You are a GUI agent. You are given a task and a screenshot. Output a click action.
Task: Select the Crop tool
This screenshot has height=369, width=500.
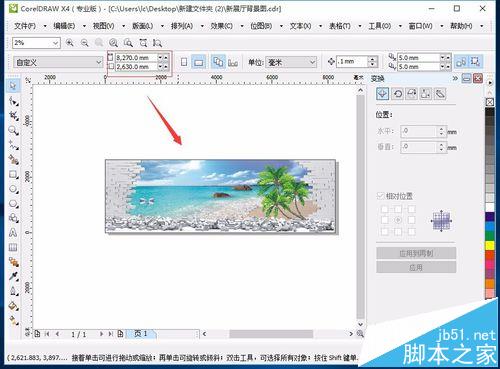[x=13, y=116]
